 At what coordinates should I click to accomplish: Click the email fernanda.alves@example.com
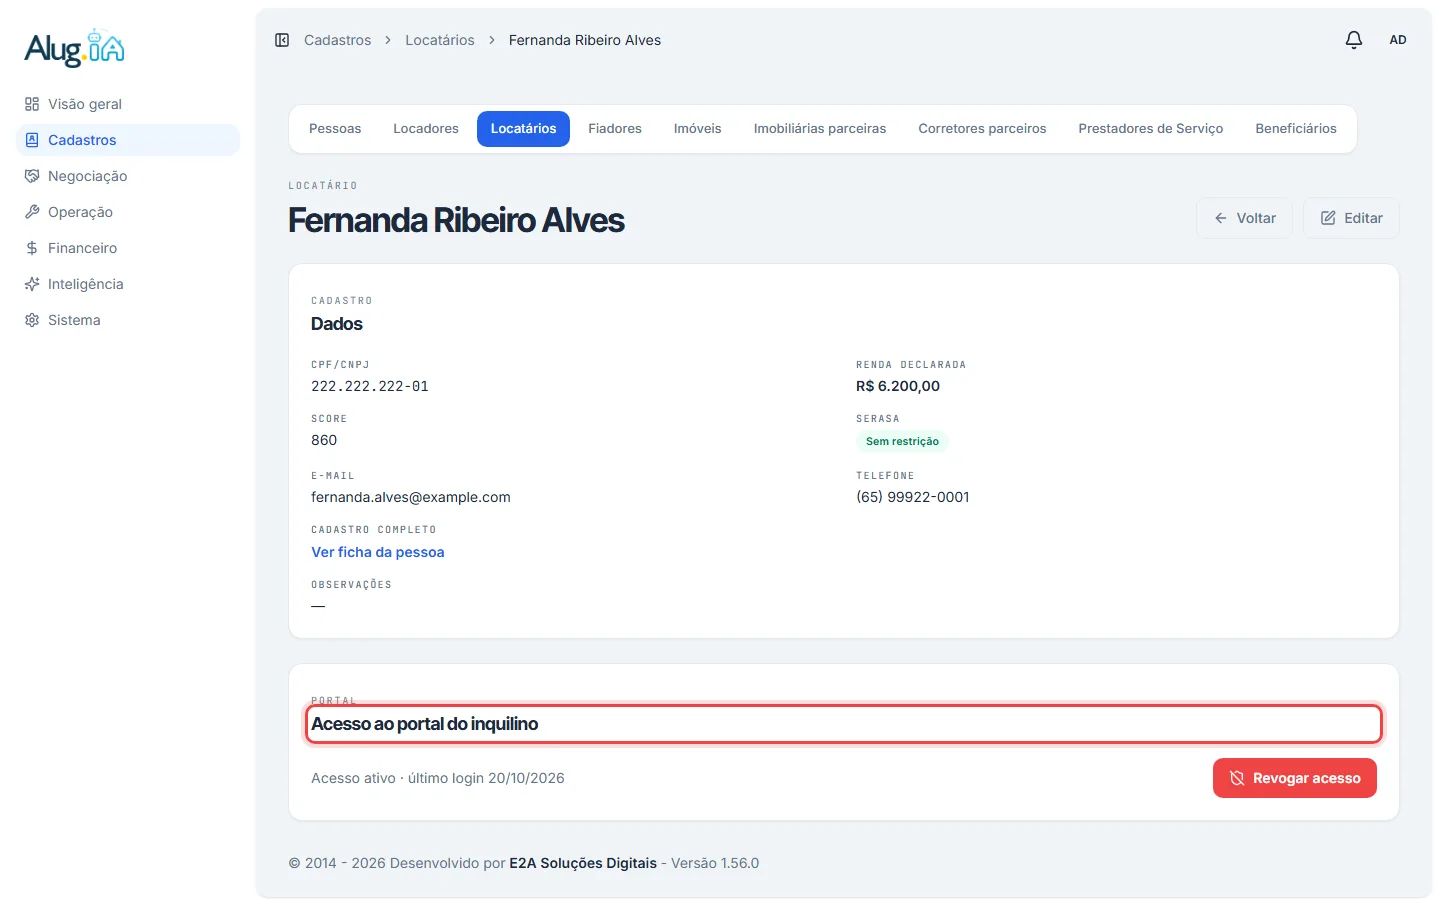[x=411, y=497]
